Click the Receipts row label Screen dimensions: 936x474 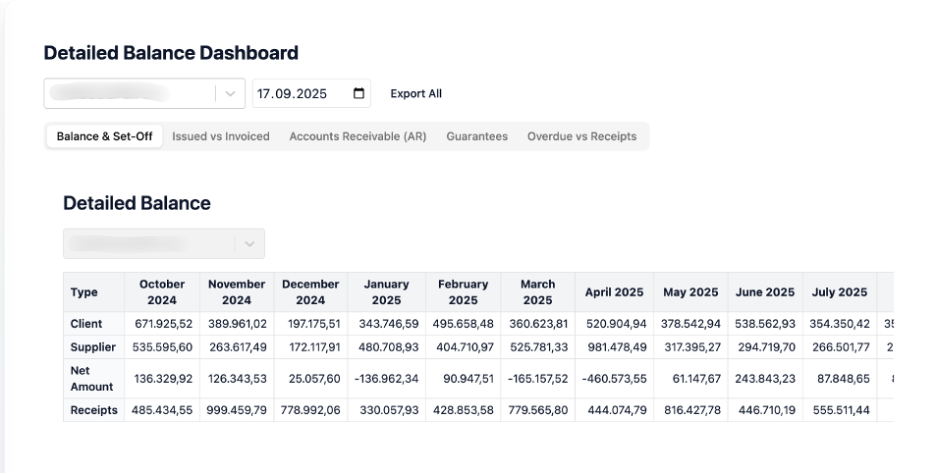click(x=94, y=410)
